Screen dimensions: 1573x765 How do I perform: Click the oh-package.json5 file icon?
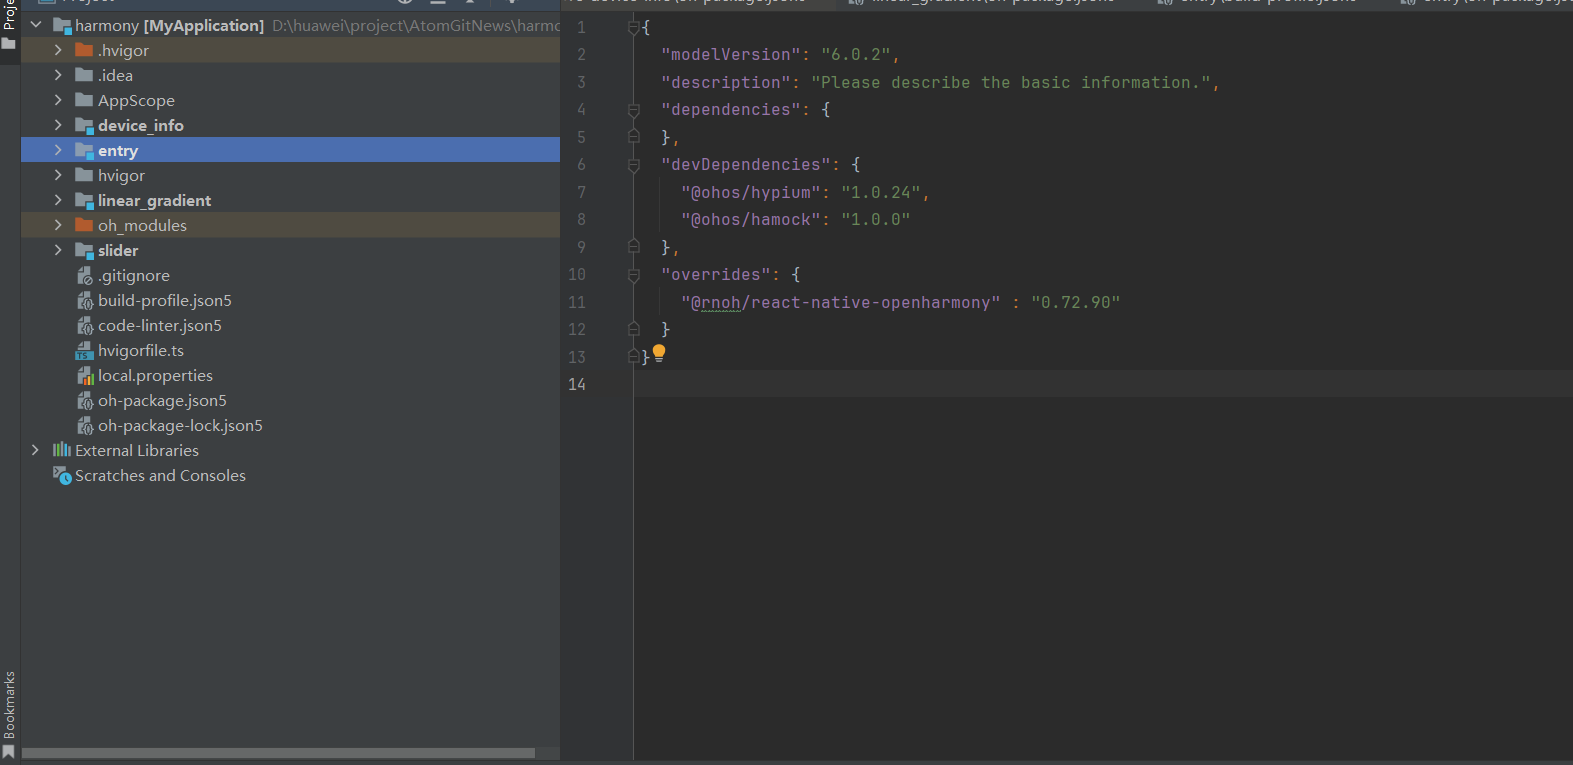point(85,400)
